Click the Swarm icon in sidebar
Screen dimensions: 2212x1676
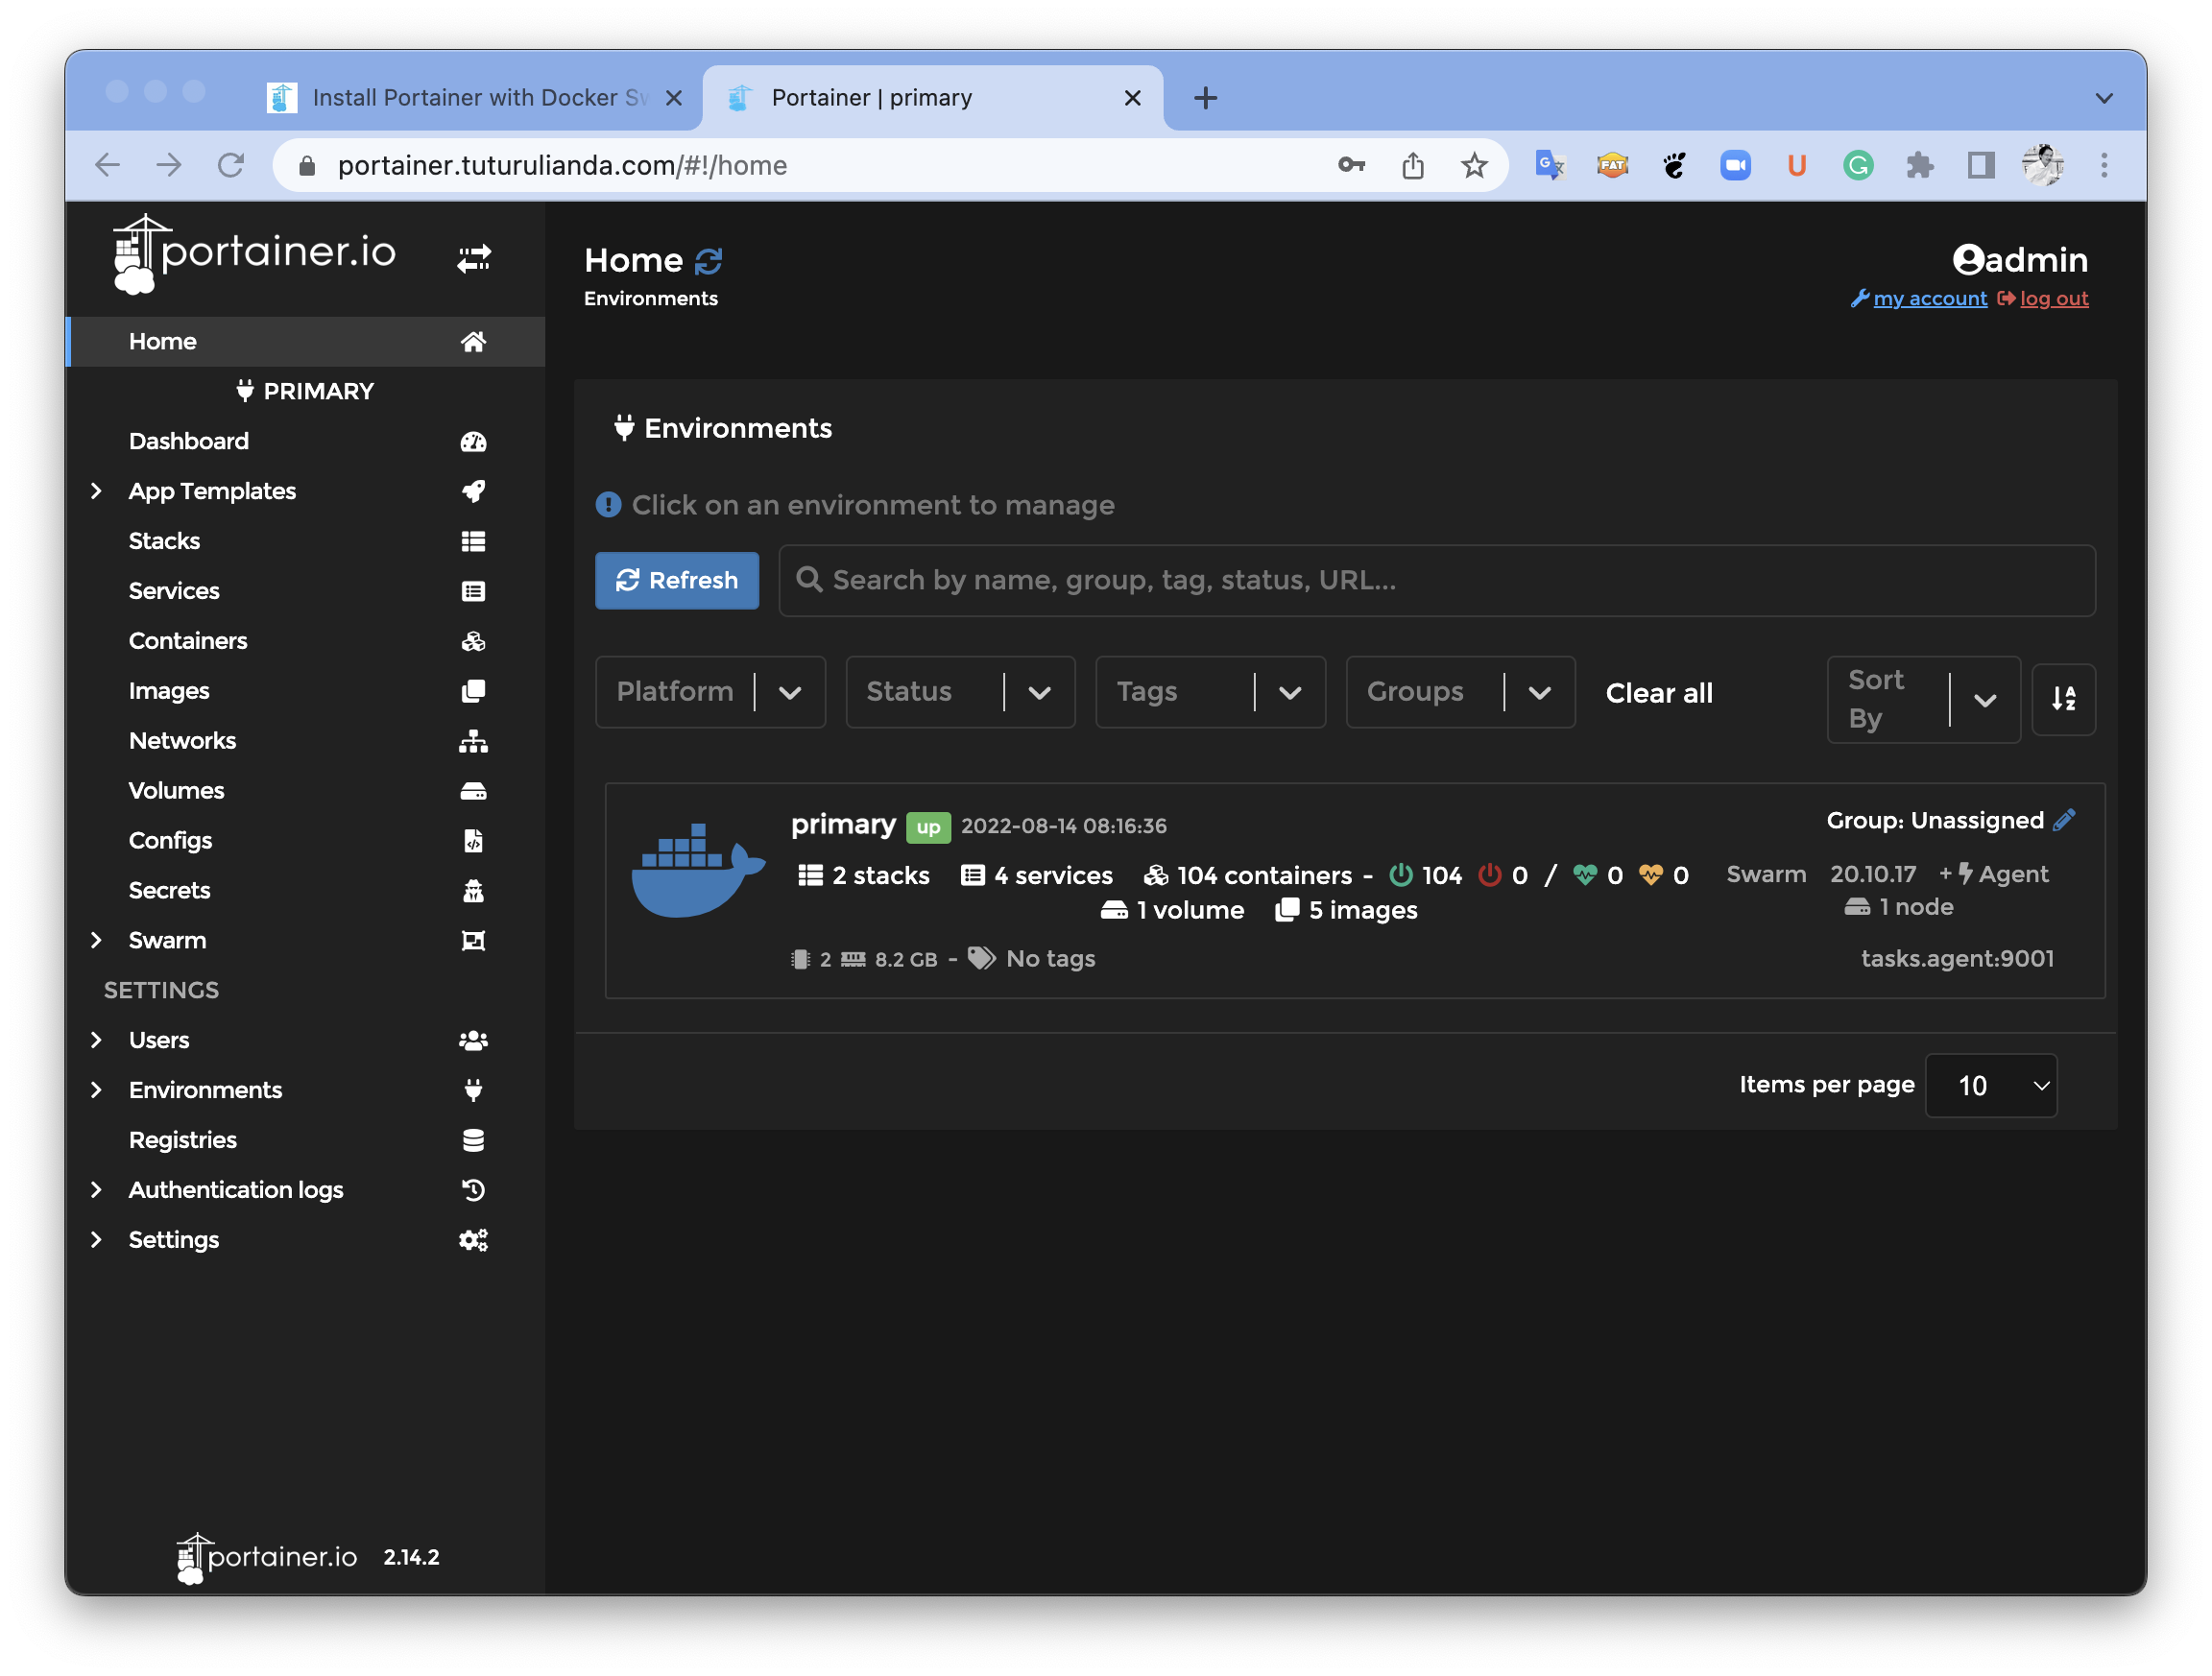473,942
